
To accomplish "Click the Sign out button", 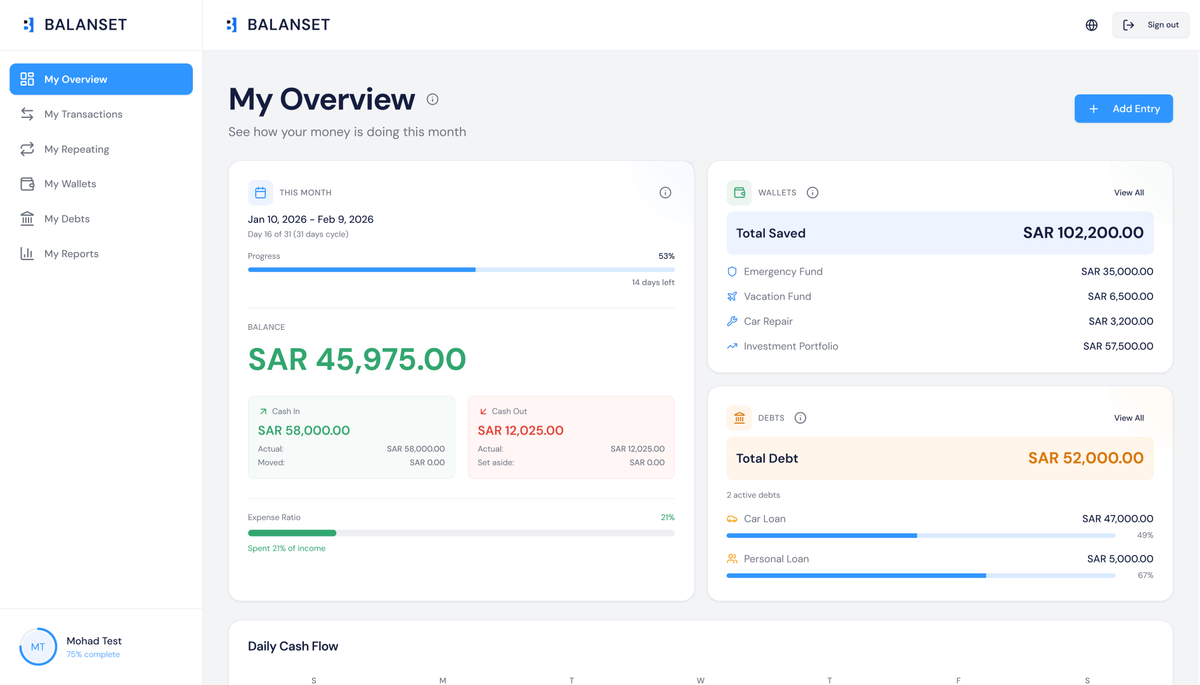I will [1150, 24].
